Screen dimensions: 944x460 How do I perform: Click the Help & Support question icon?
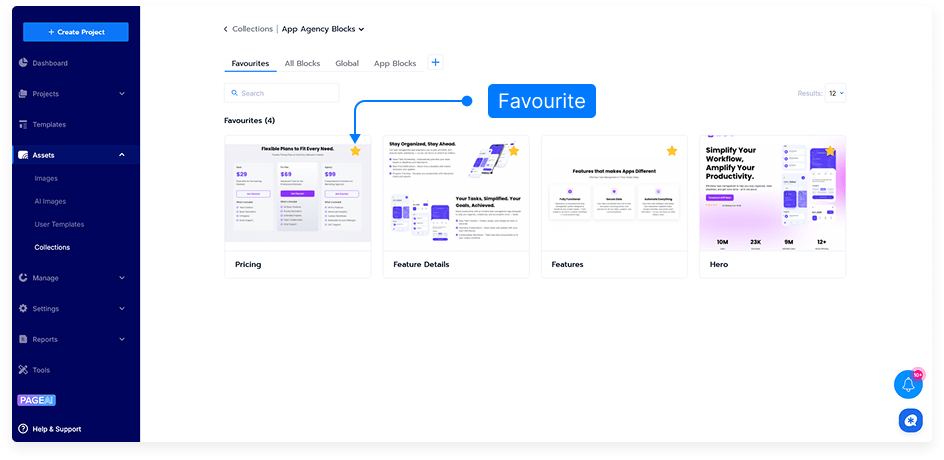click(23, 429)
